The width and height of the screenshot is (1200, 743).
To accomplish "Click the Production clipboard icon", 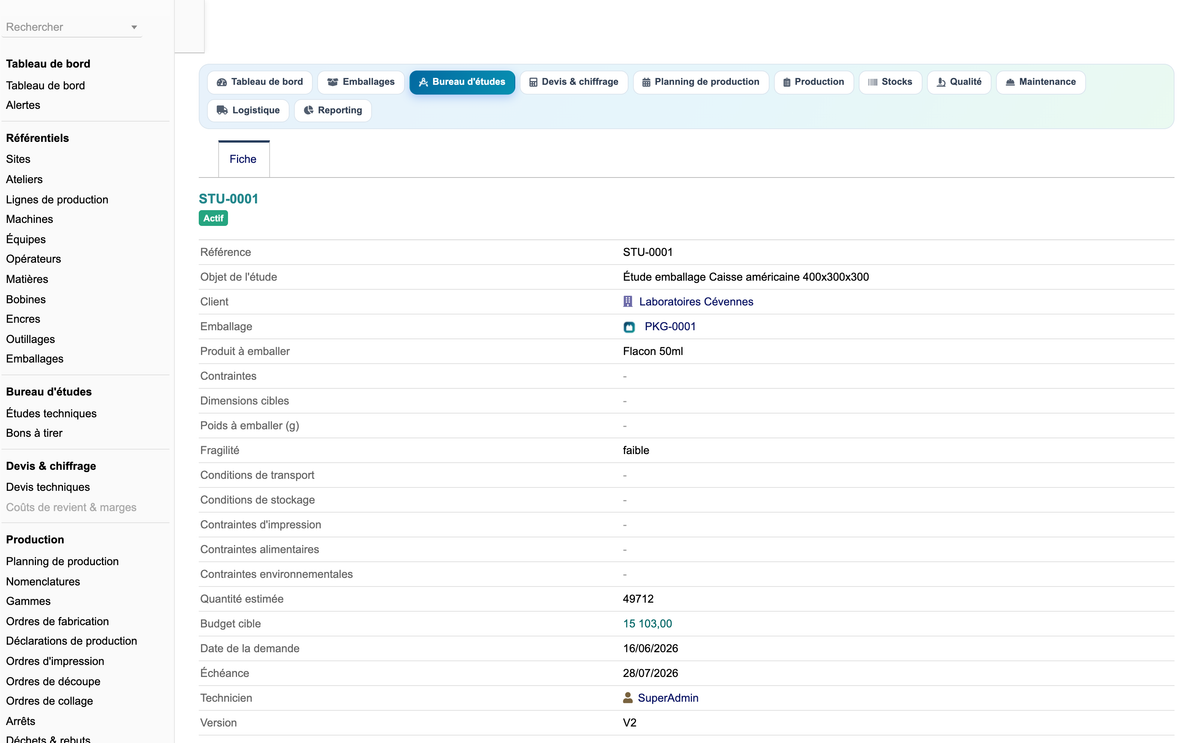I will pos(786,82).
